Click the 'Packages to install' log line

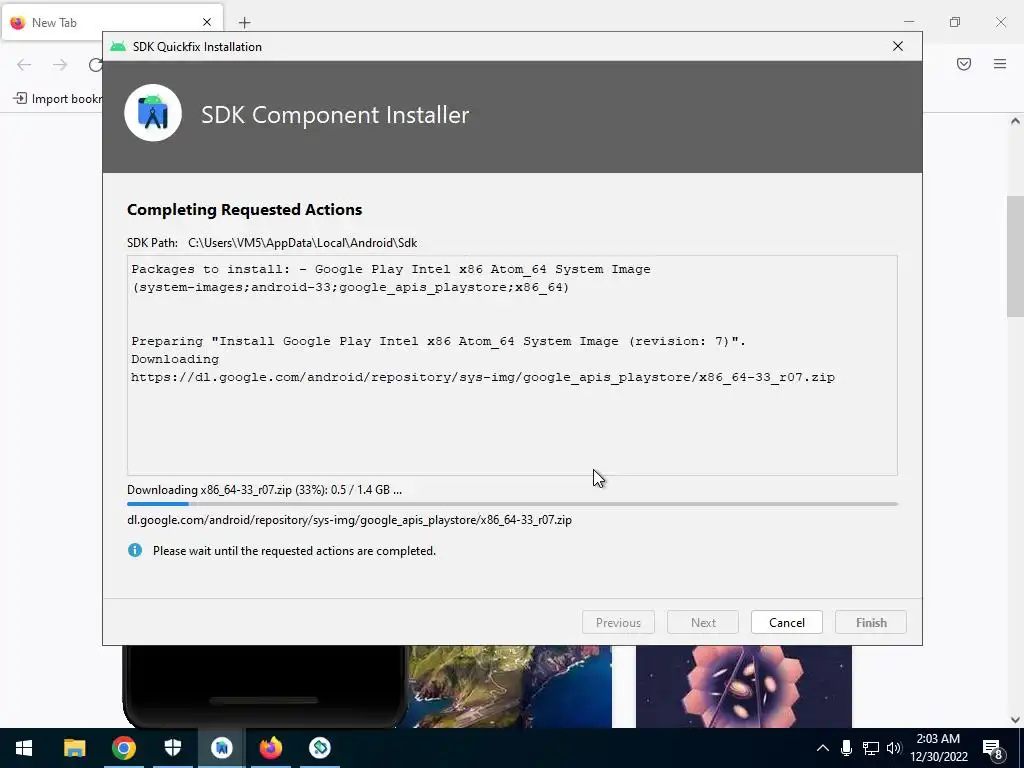pos(391,269)
